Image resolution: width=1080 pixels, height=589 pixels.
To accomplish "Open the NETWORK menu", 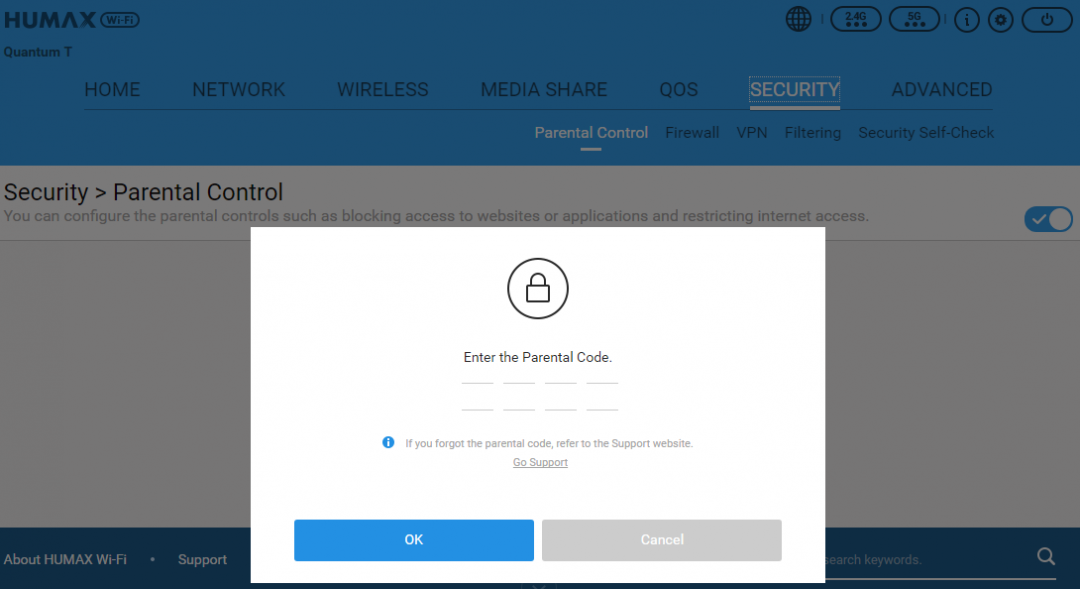I will [238, 90].
